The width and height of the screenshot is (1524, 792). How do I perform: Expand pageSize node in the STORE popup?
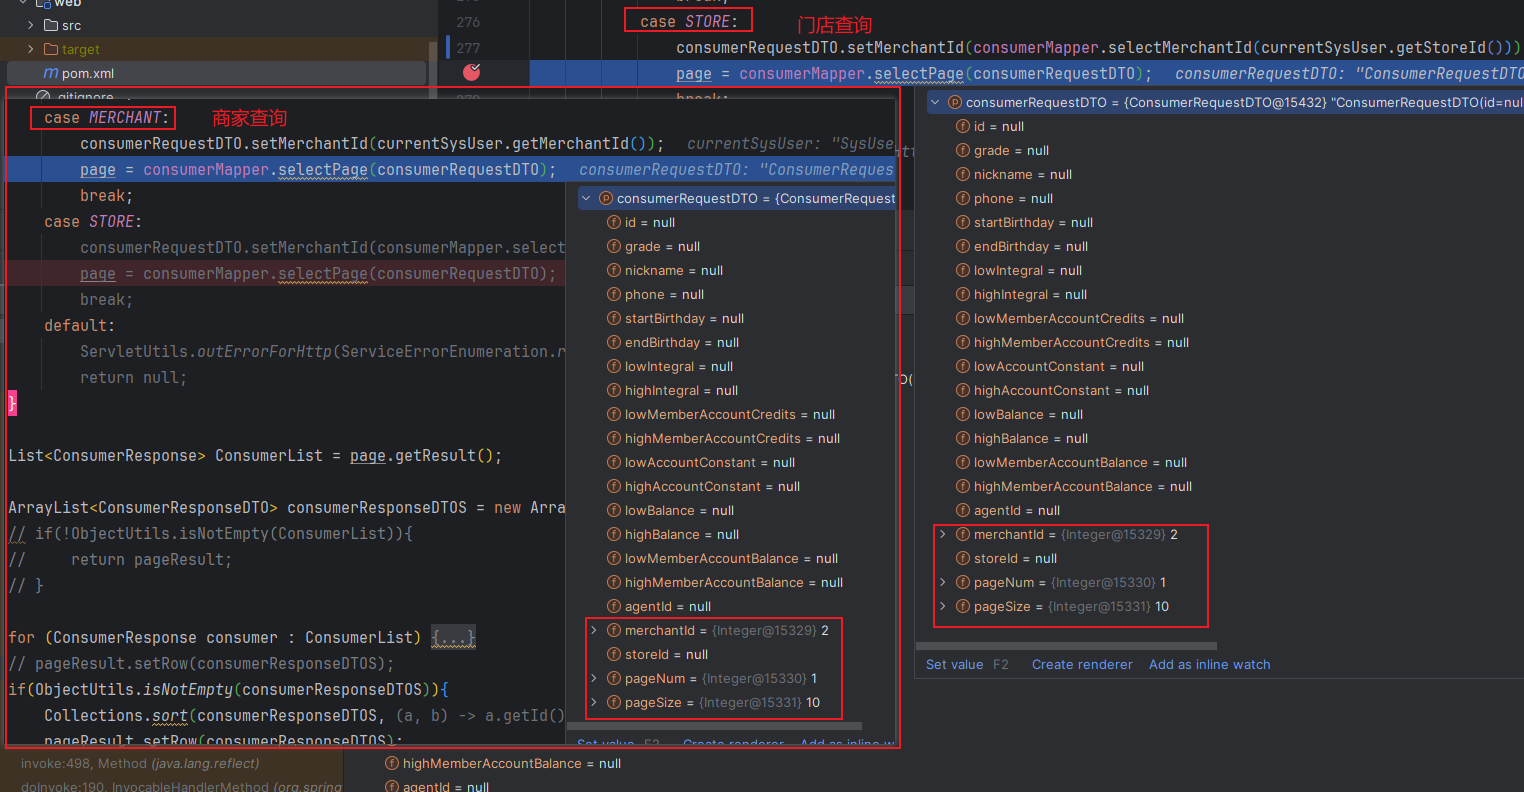[x=942, y=606]
